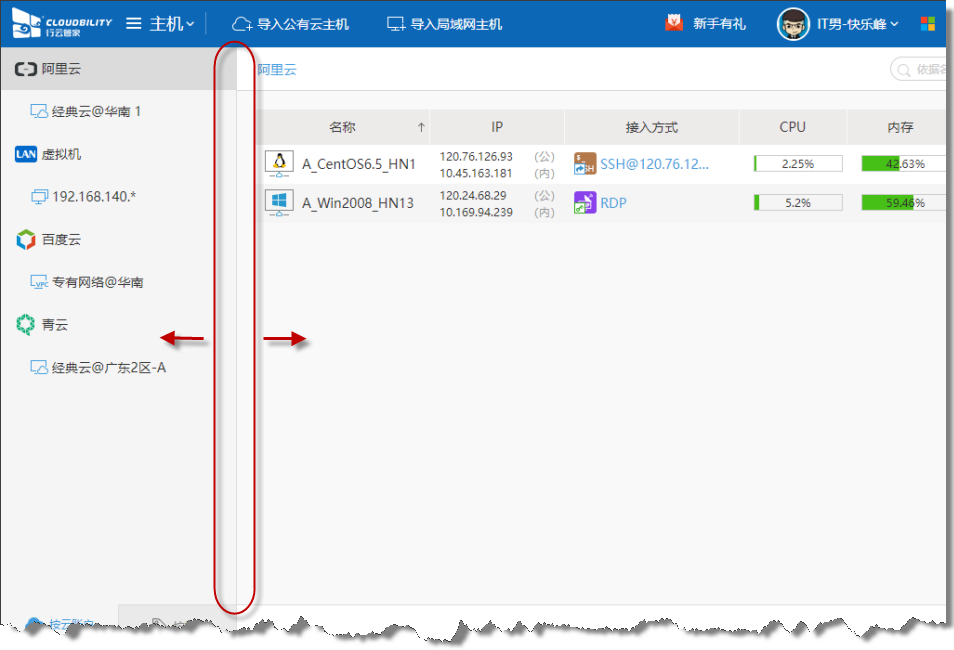Click the 百度云 hexagon logo
Image resolution: width=954 pixels, height=650 pixels.
pyautogui.click(x=26, y=240)
